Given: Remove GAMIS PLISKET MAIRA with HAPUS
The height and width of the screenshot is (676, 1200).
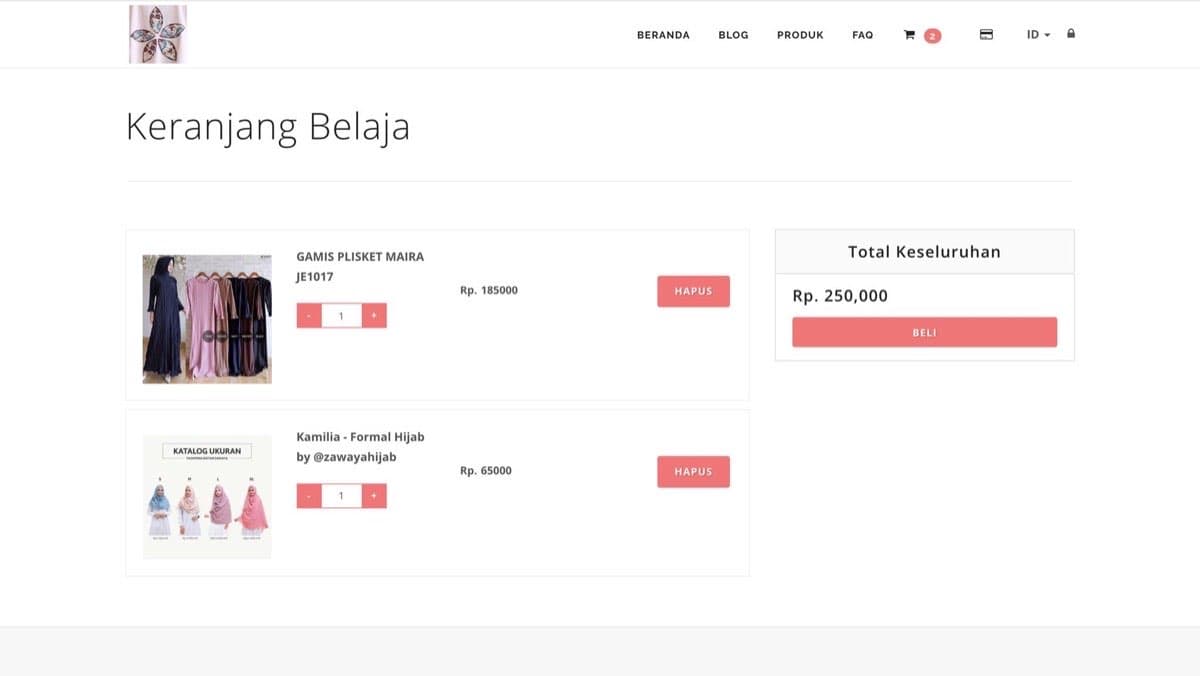Looking at the screenshot, I should (x=693, y=291).
